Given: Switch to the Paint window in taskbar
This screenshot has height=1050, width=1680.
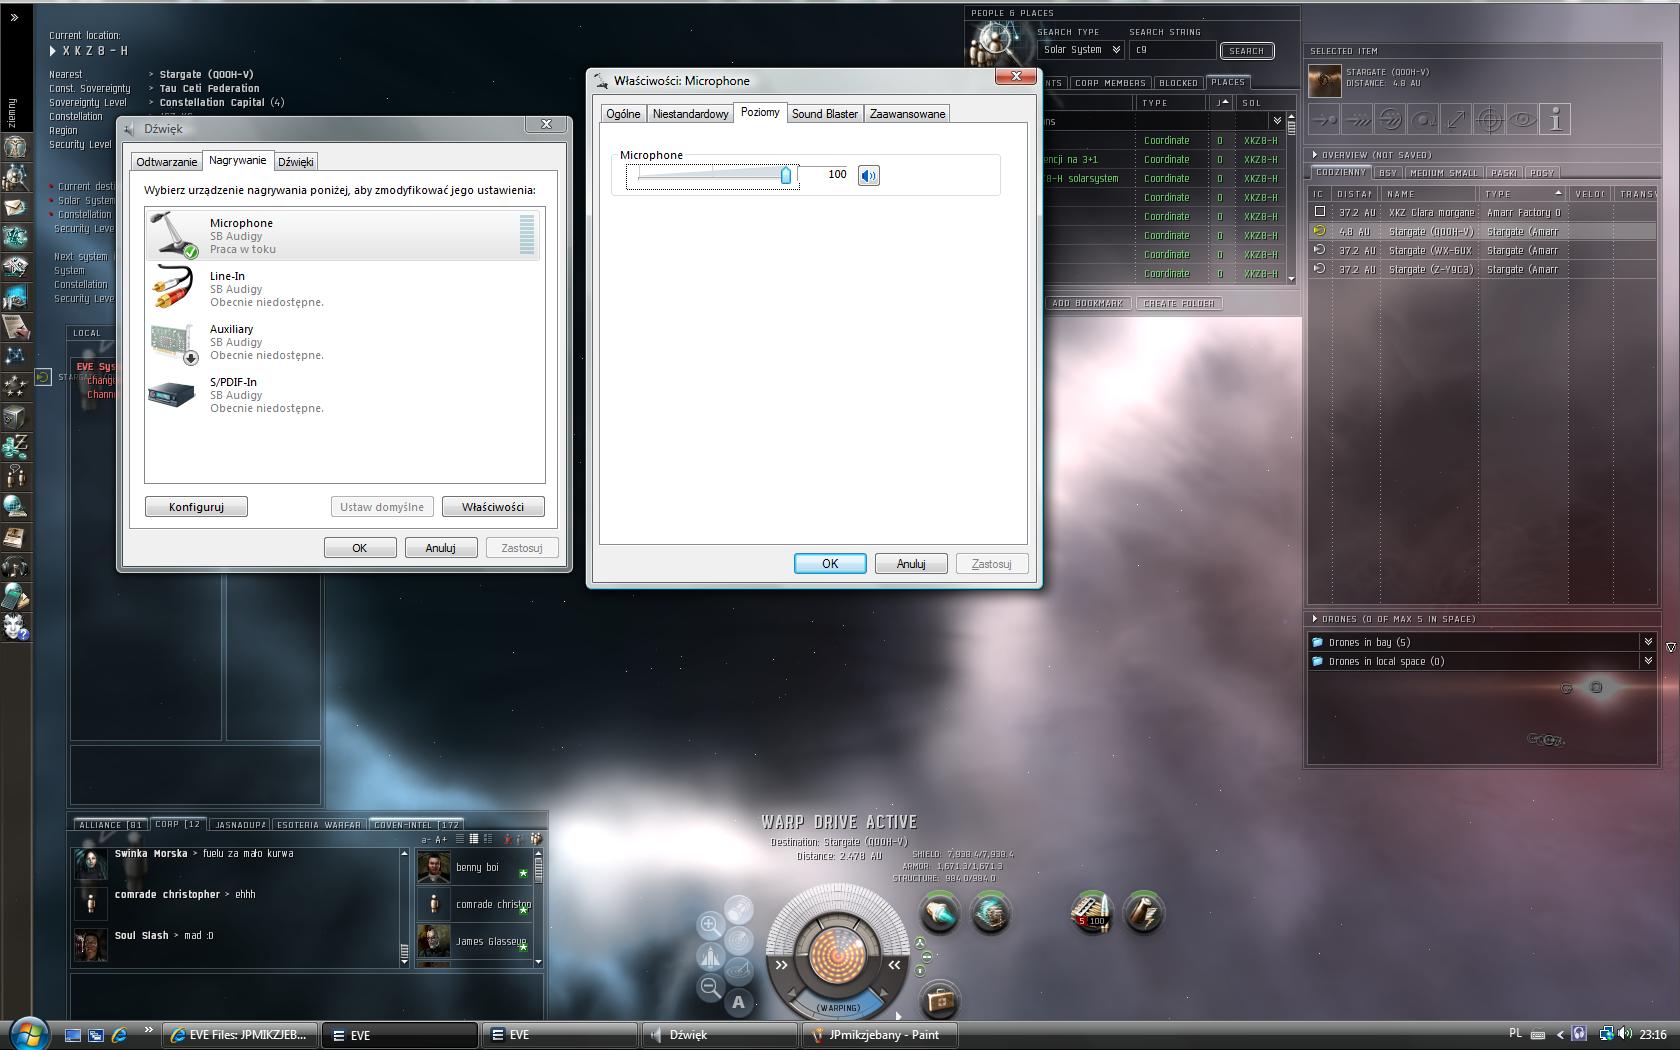Looking at the screenshot, I should point(882,1035).
